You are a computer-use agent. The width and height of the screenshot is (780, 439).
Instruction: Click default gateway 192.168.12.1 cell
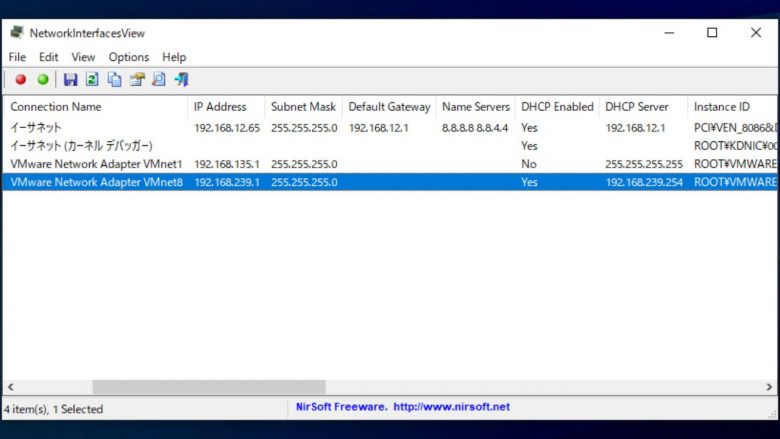pos(379,128)
